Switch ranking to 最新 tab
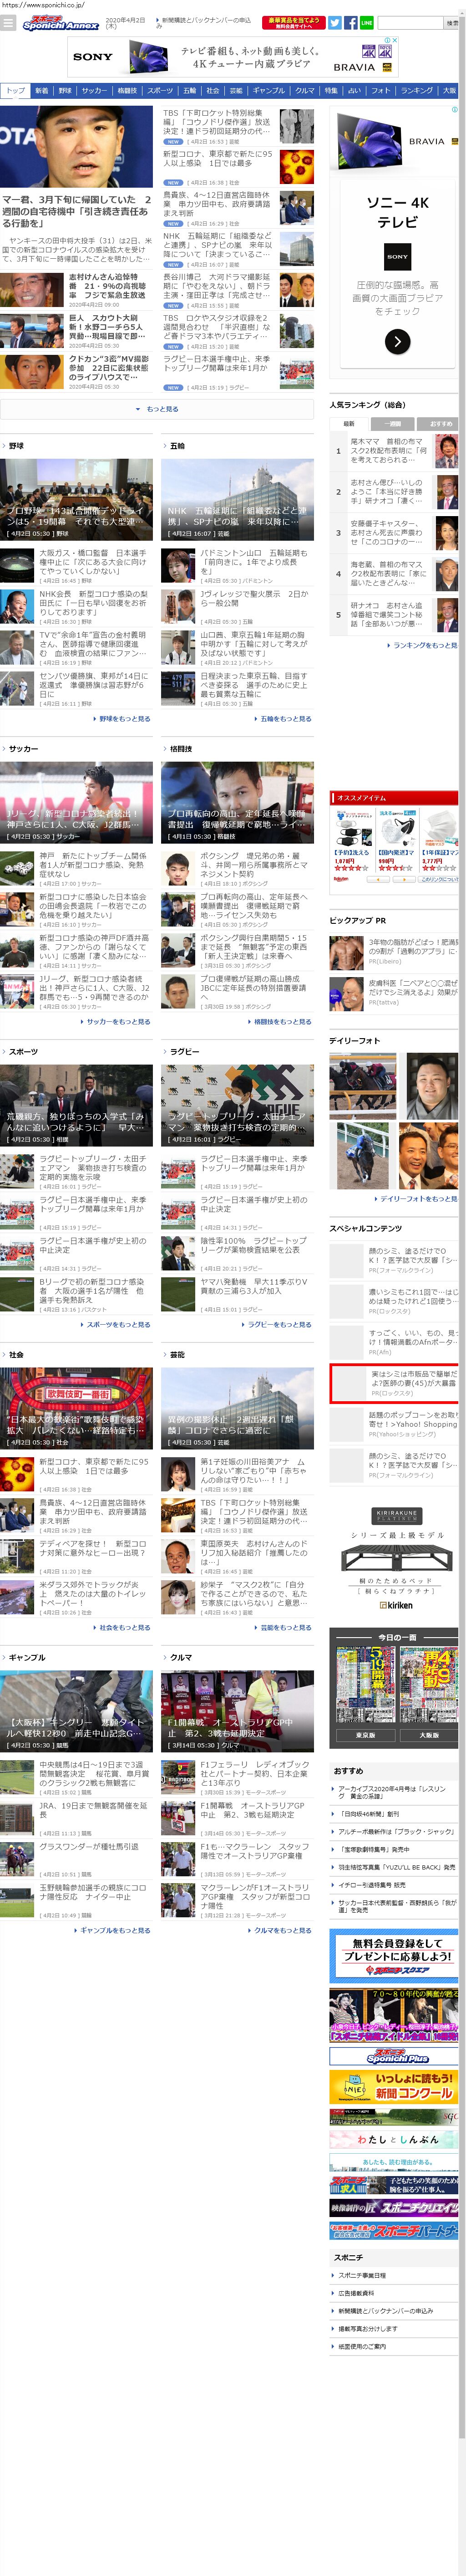The width and height of the screenshot is (466, 2576). click(x=348, y=424)
